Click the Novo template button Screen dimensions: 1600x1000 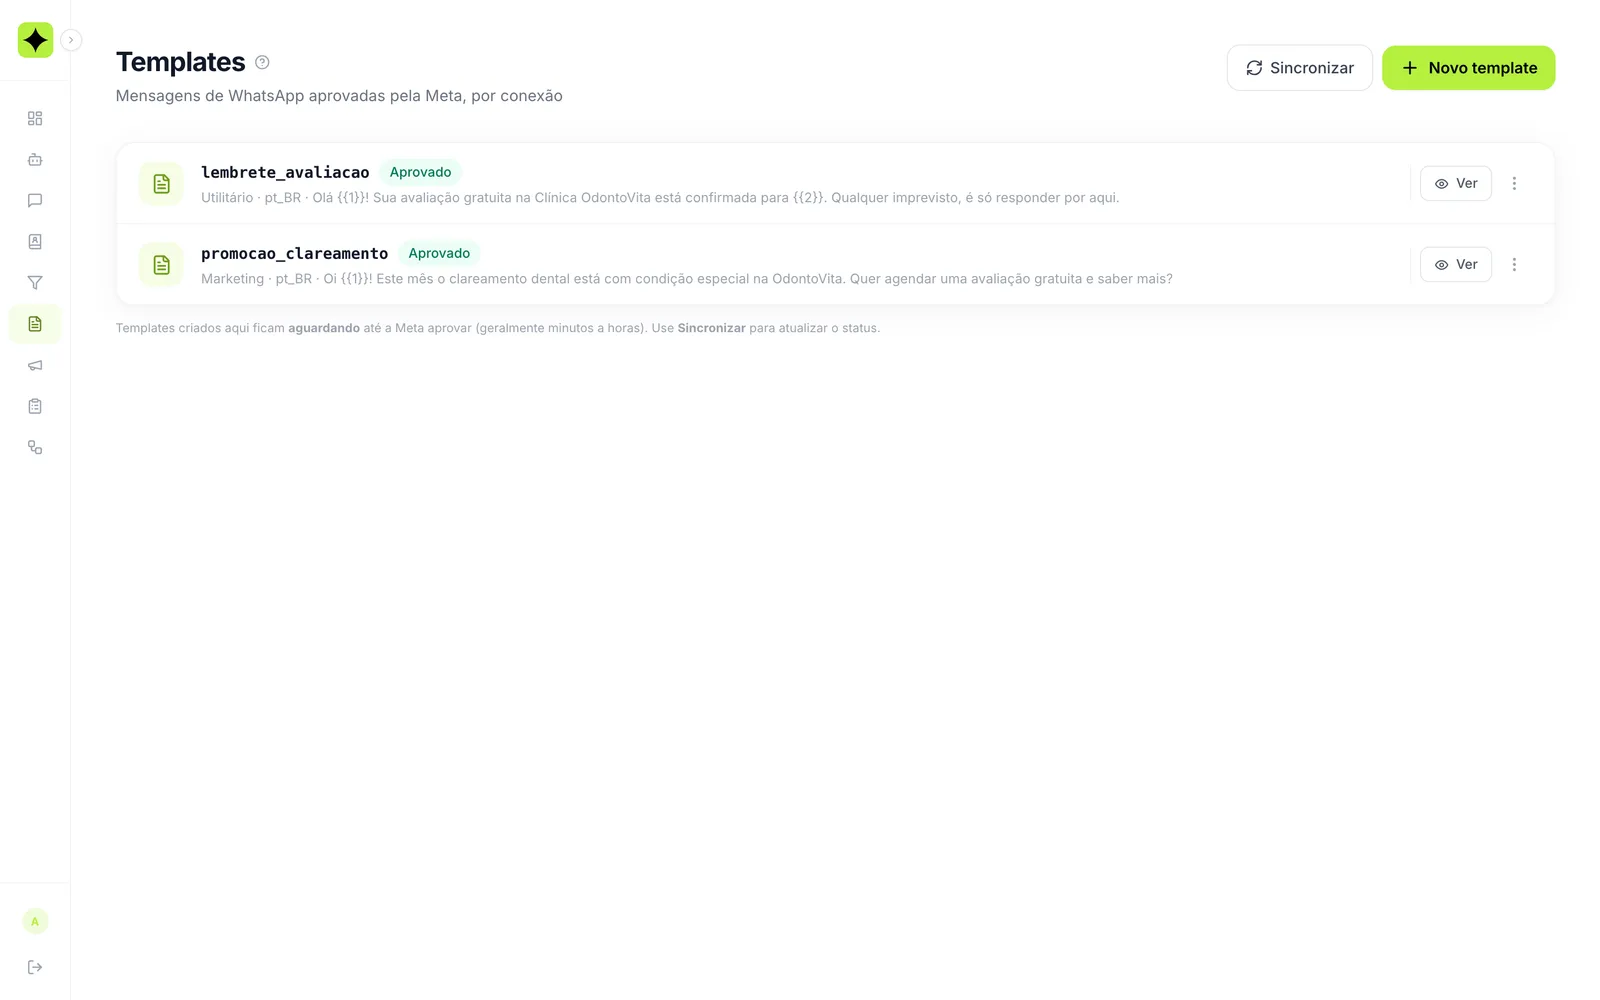(1468, 68)
